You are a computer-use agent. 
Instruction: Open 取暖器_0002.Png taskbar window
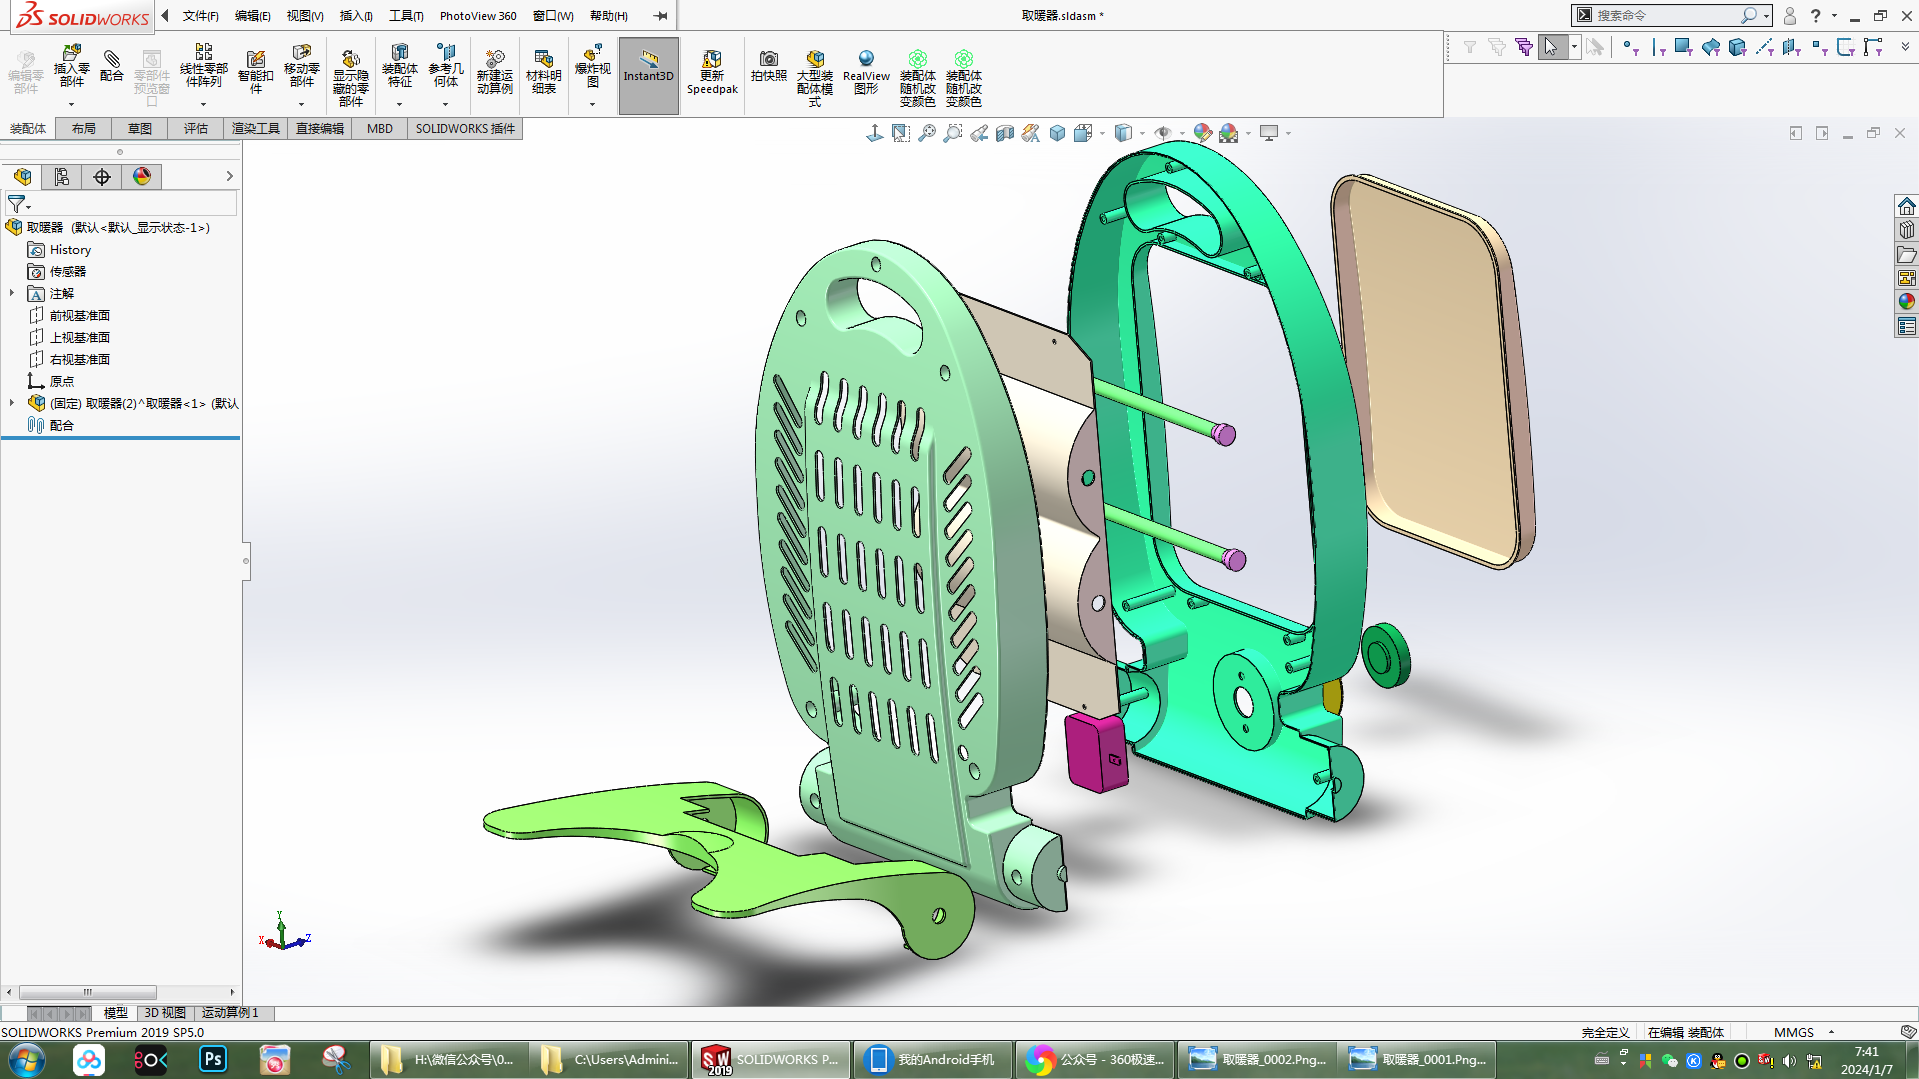(x=1257, y=1059)
